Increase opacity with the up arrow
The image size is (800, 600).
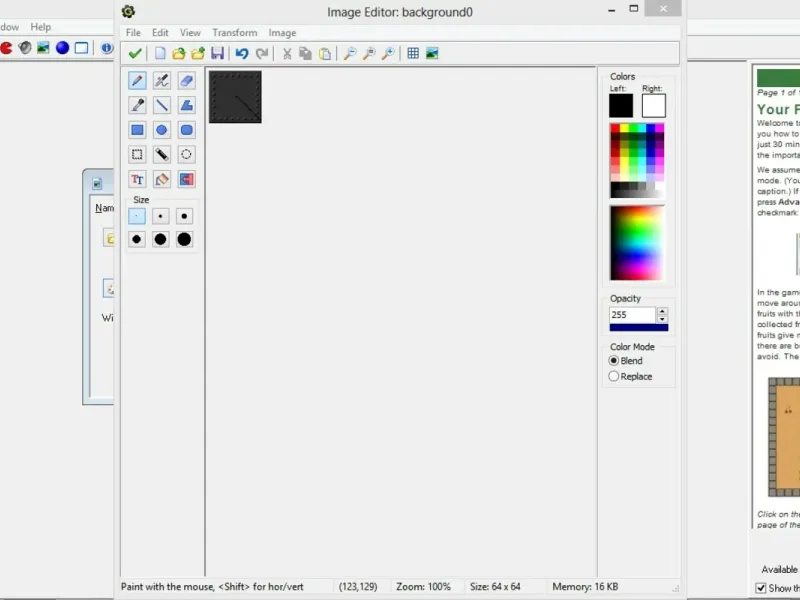point(662,311)
